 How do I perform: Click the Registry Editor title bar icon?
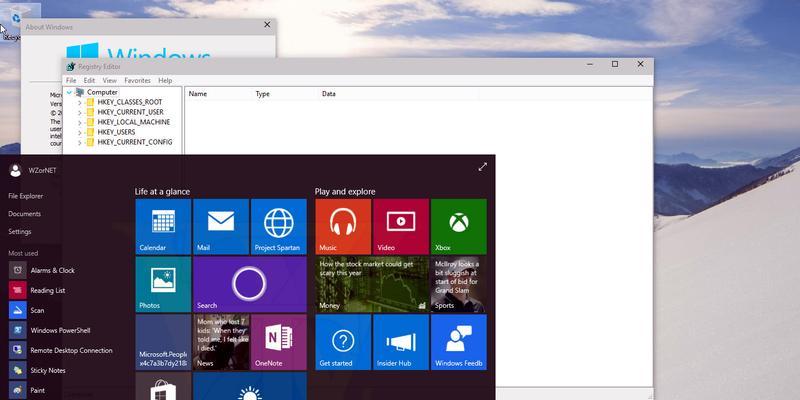point(71,66)
